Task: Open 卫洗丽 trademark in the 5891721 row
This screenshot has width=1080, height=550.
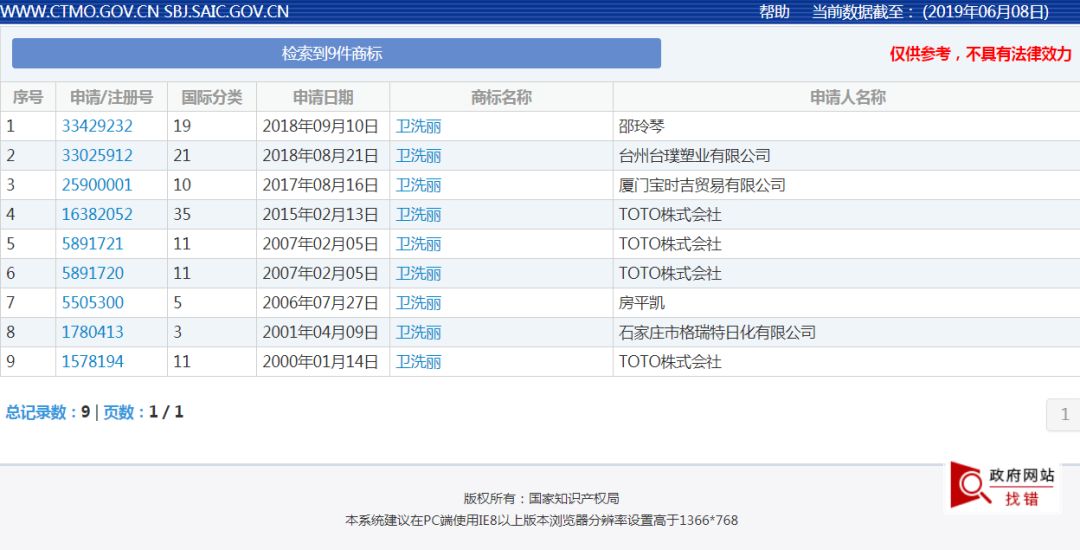Action: [x=418, y=244]
